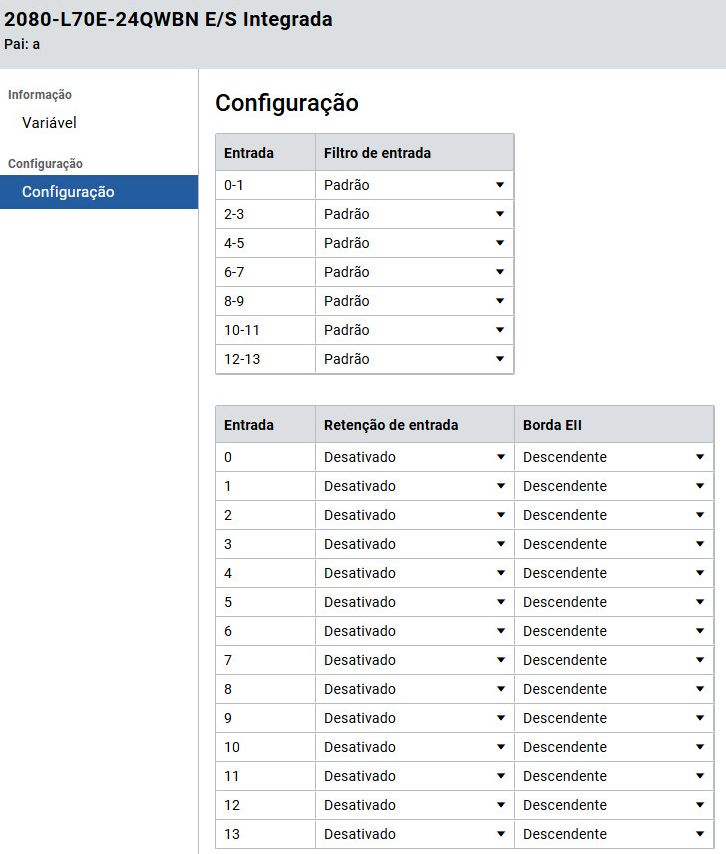Expand the Retenção de entrada dropdown for Entrada 0
Screen dimensions: 726x854
414,457
